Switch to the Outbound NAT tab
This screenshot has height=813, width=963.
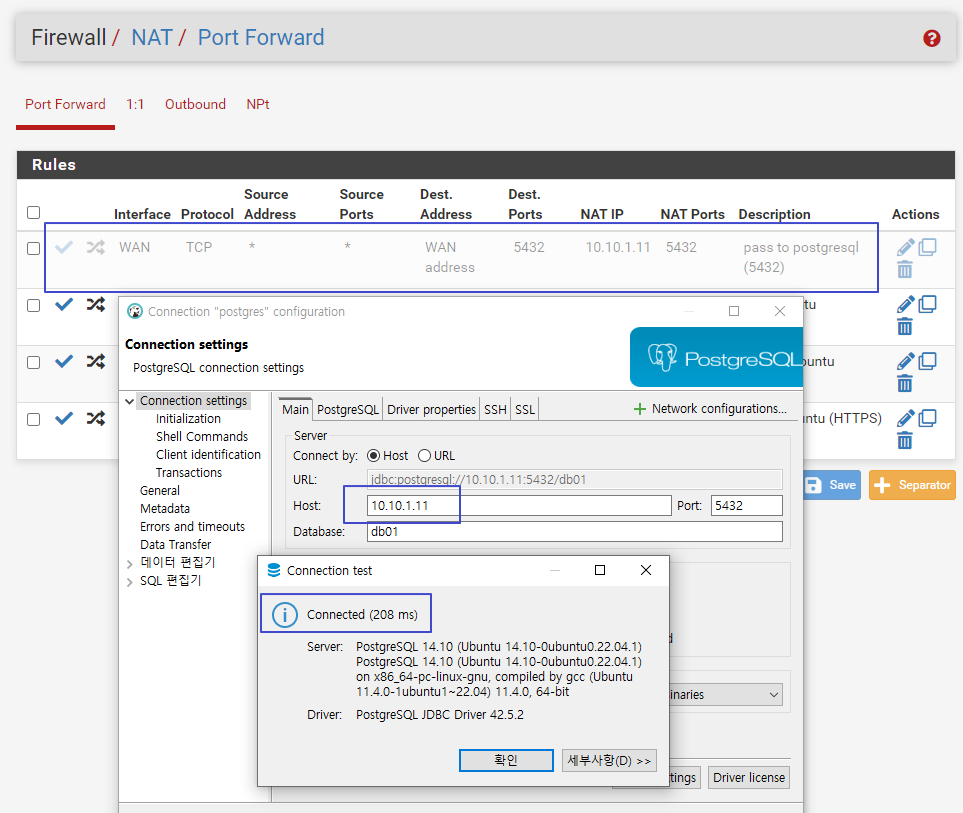pyautogui.click(x=195, y=104)
